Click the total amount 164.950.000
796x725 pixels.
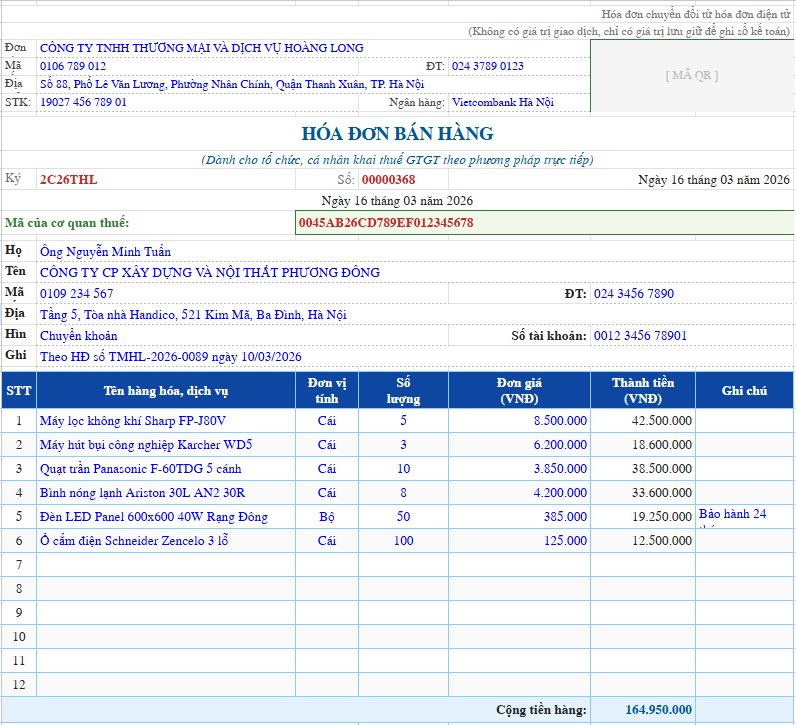pos(658,710)
